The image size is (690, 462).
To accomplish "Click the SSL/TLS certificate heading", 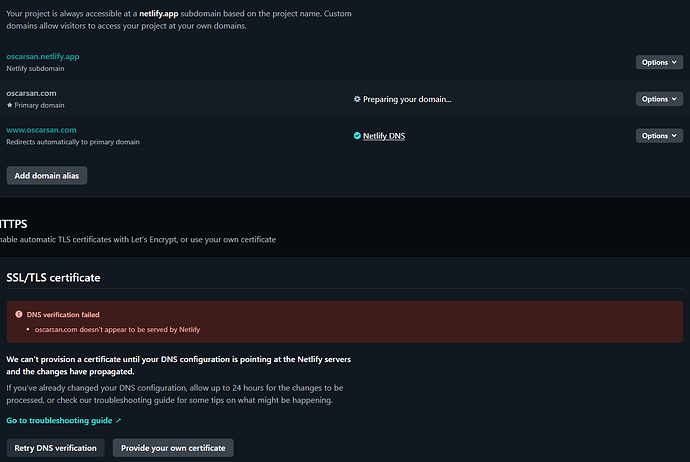I will [x=53, y=278].
